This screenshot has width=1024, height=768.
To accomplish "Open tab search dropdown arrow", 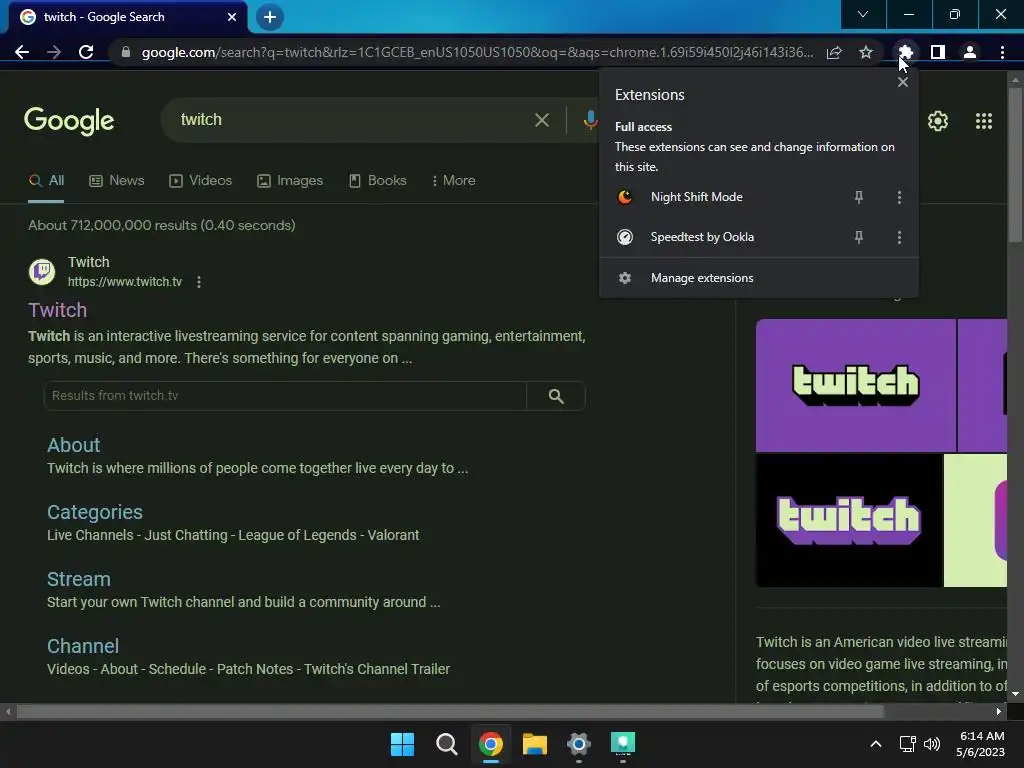I will [x=863, y=14].
